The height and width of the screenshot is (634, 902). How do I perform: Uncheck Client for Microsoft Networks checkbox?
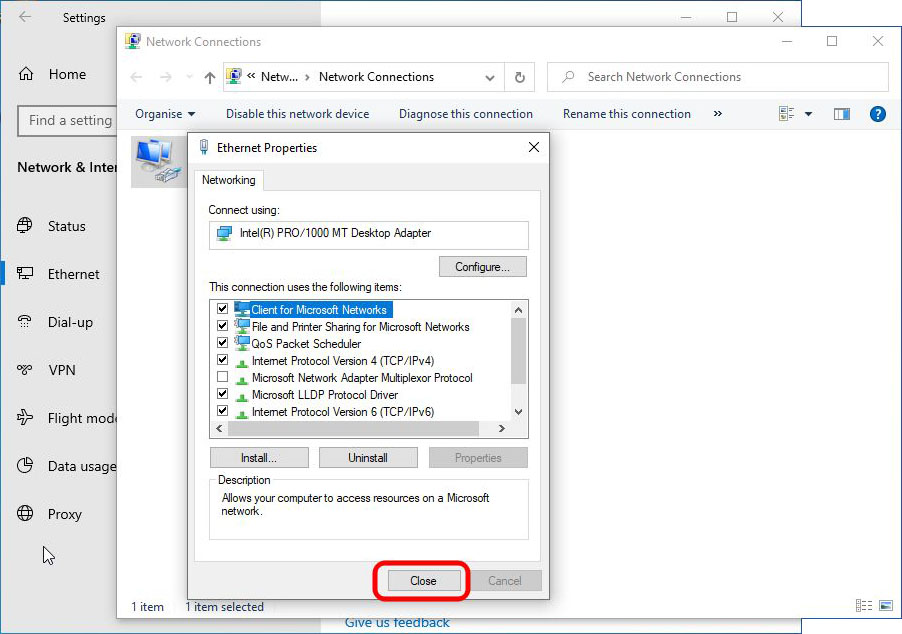[x=222, y=310]
